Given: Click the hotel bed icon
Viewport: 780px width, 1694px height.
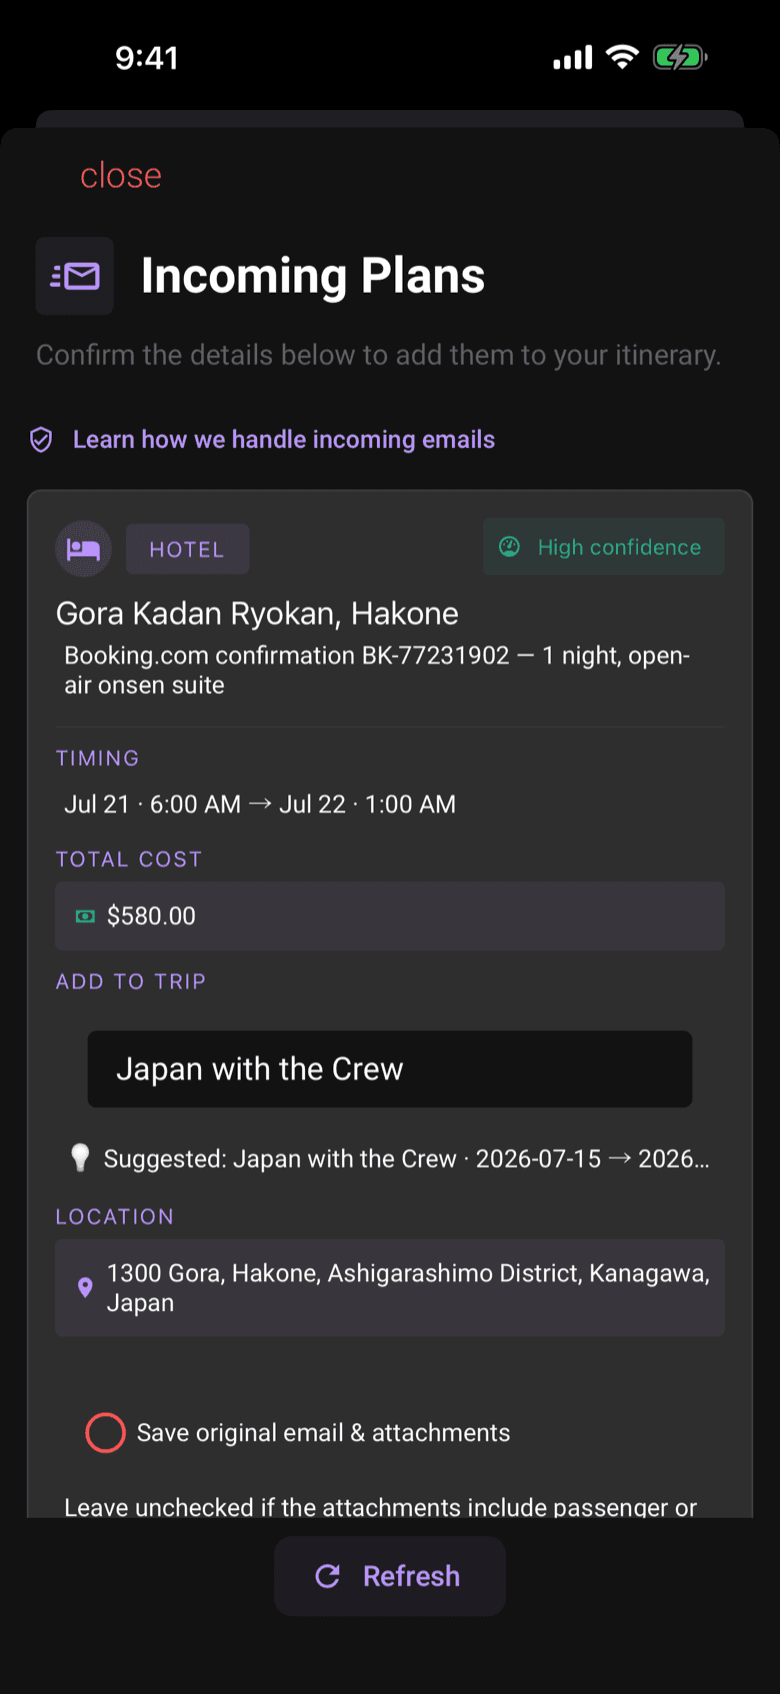Looking at the screenshot, I should pyautogui.click(x=83, y=549).
